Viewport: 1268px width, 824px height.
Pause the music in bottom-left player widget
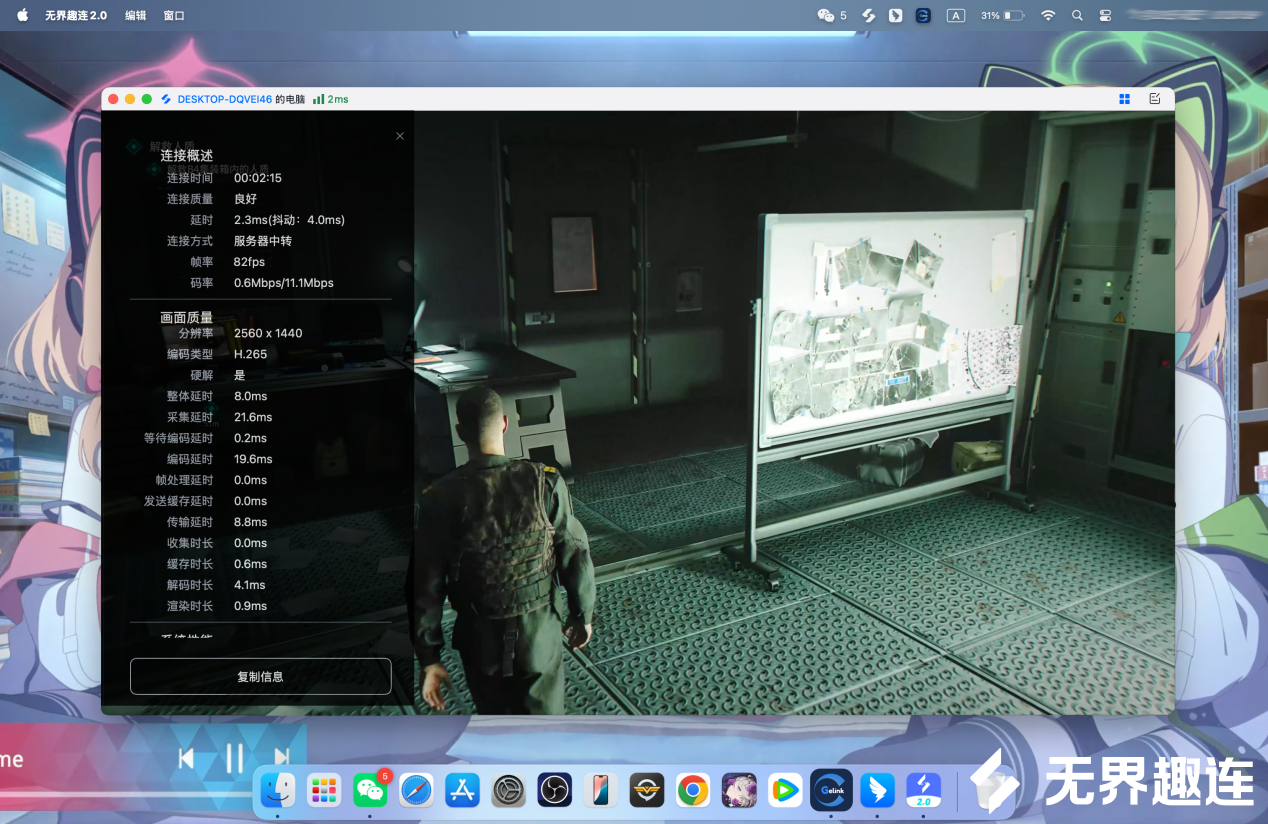pos(234,758)
